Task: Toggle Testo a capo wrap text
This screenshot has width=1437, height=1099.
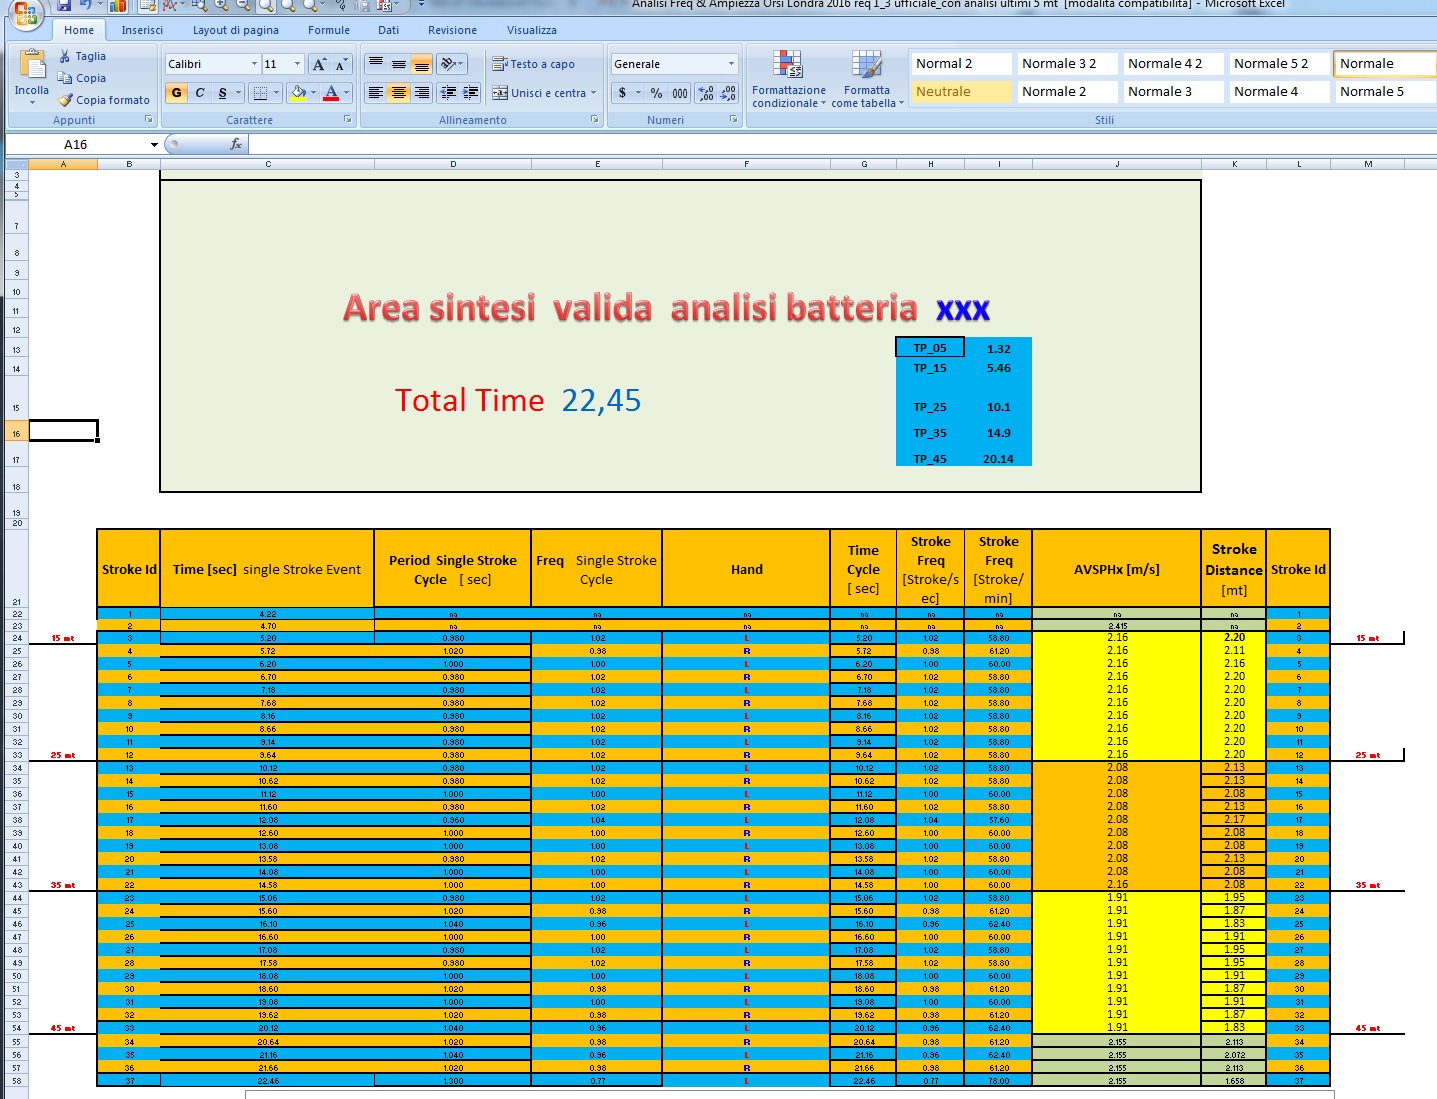Action: 533,64
